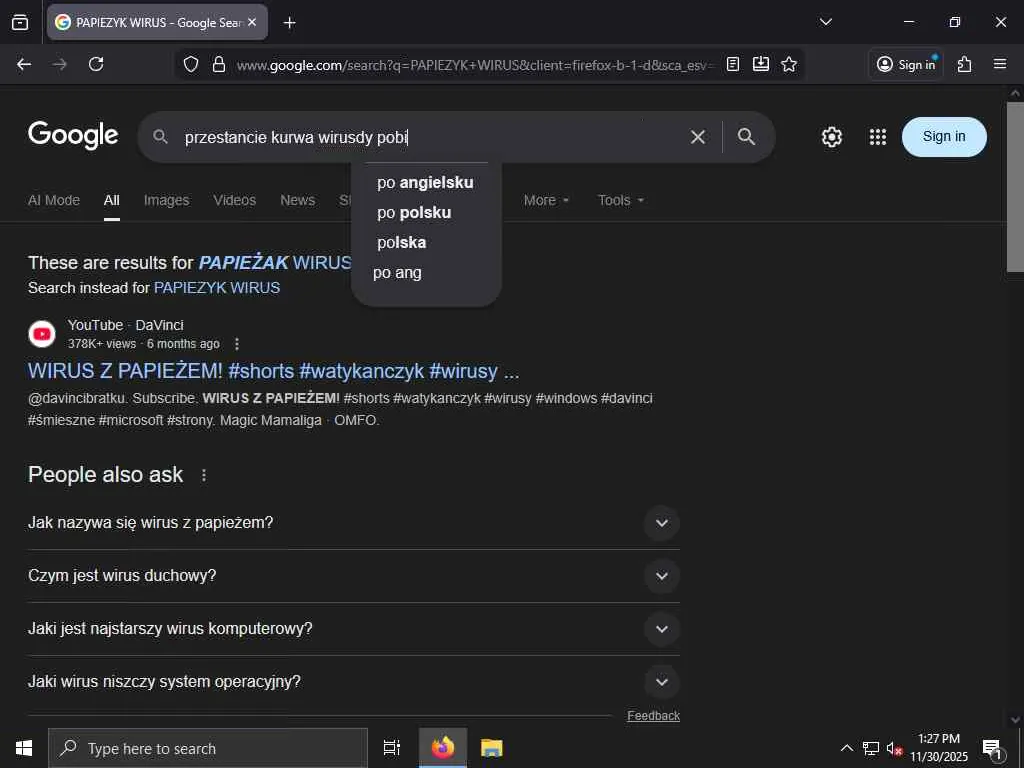This screenshot has height=768, width=1024.
Task: Open File Explorer from taskbar
Action: tap(492, 748)
